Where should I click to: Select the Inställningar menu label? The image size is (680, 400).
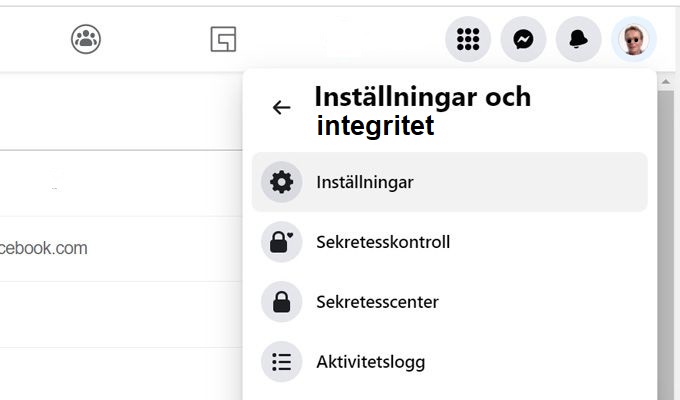(365, 182)
